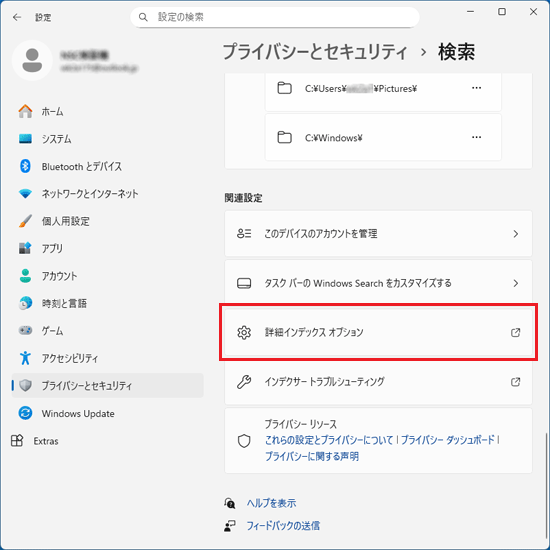Open タスク バーの Windows Search をカスタマイズする
Image resolution: width=550 pixels, height=550 pixels.
pyautogui.click(x=378, y=283)
